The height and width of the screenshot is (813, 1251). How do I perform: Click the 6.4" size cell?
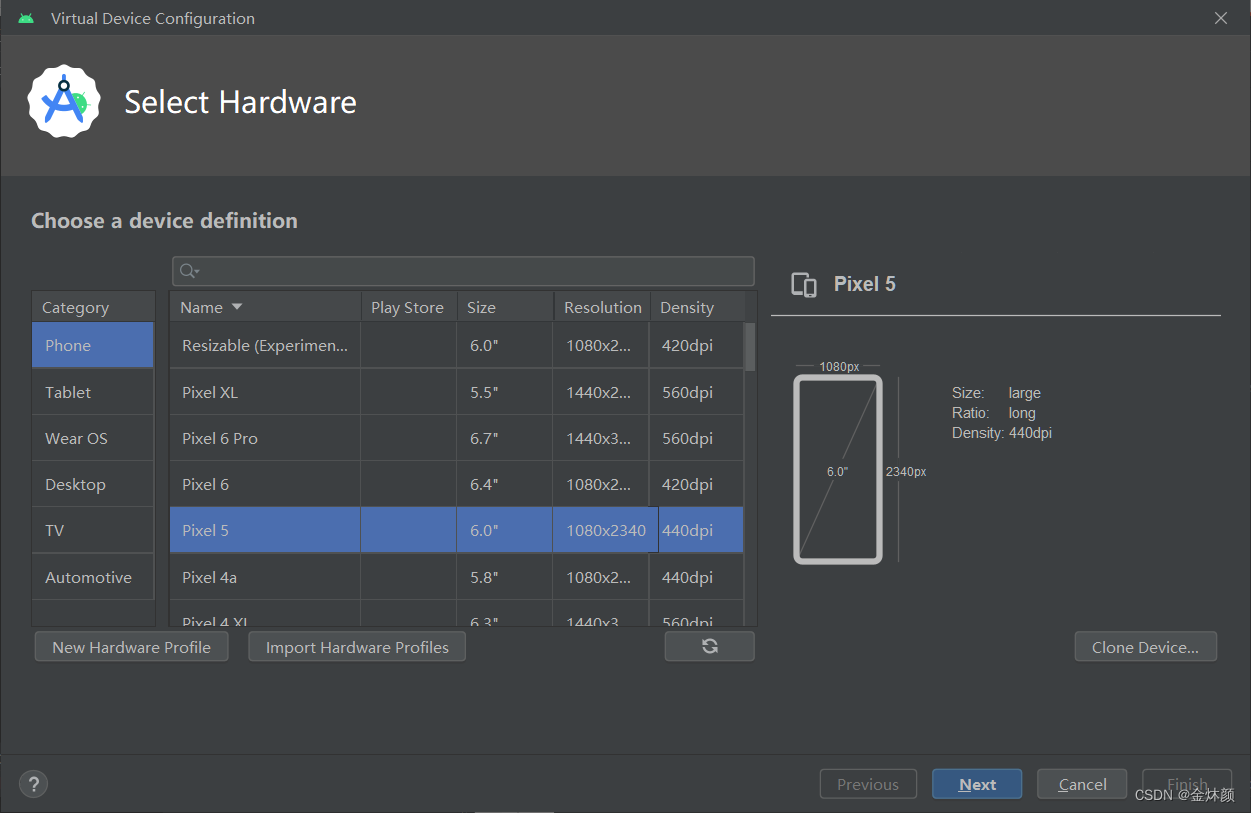point(505,484)
